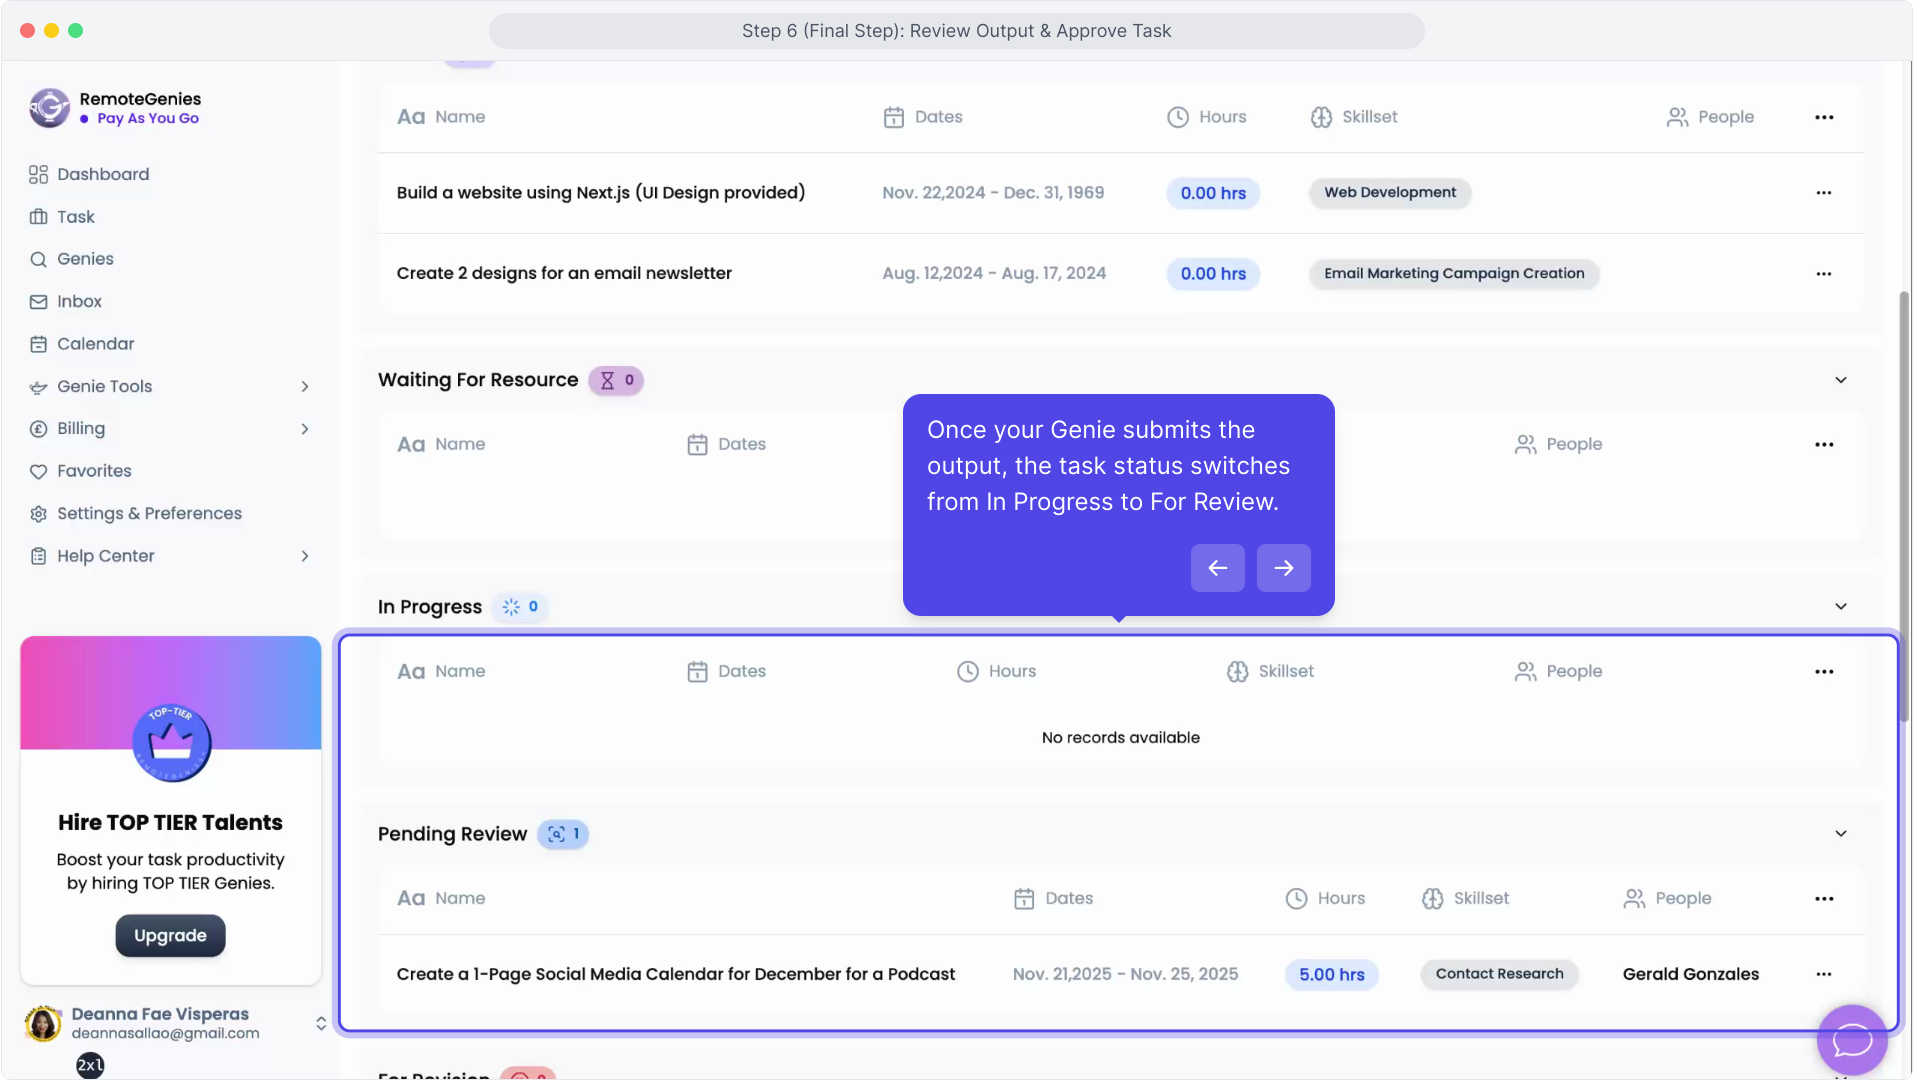
Task: Open the Create 2 designs email newsletter task
Action: coord(564,274)
